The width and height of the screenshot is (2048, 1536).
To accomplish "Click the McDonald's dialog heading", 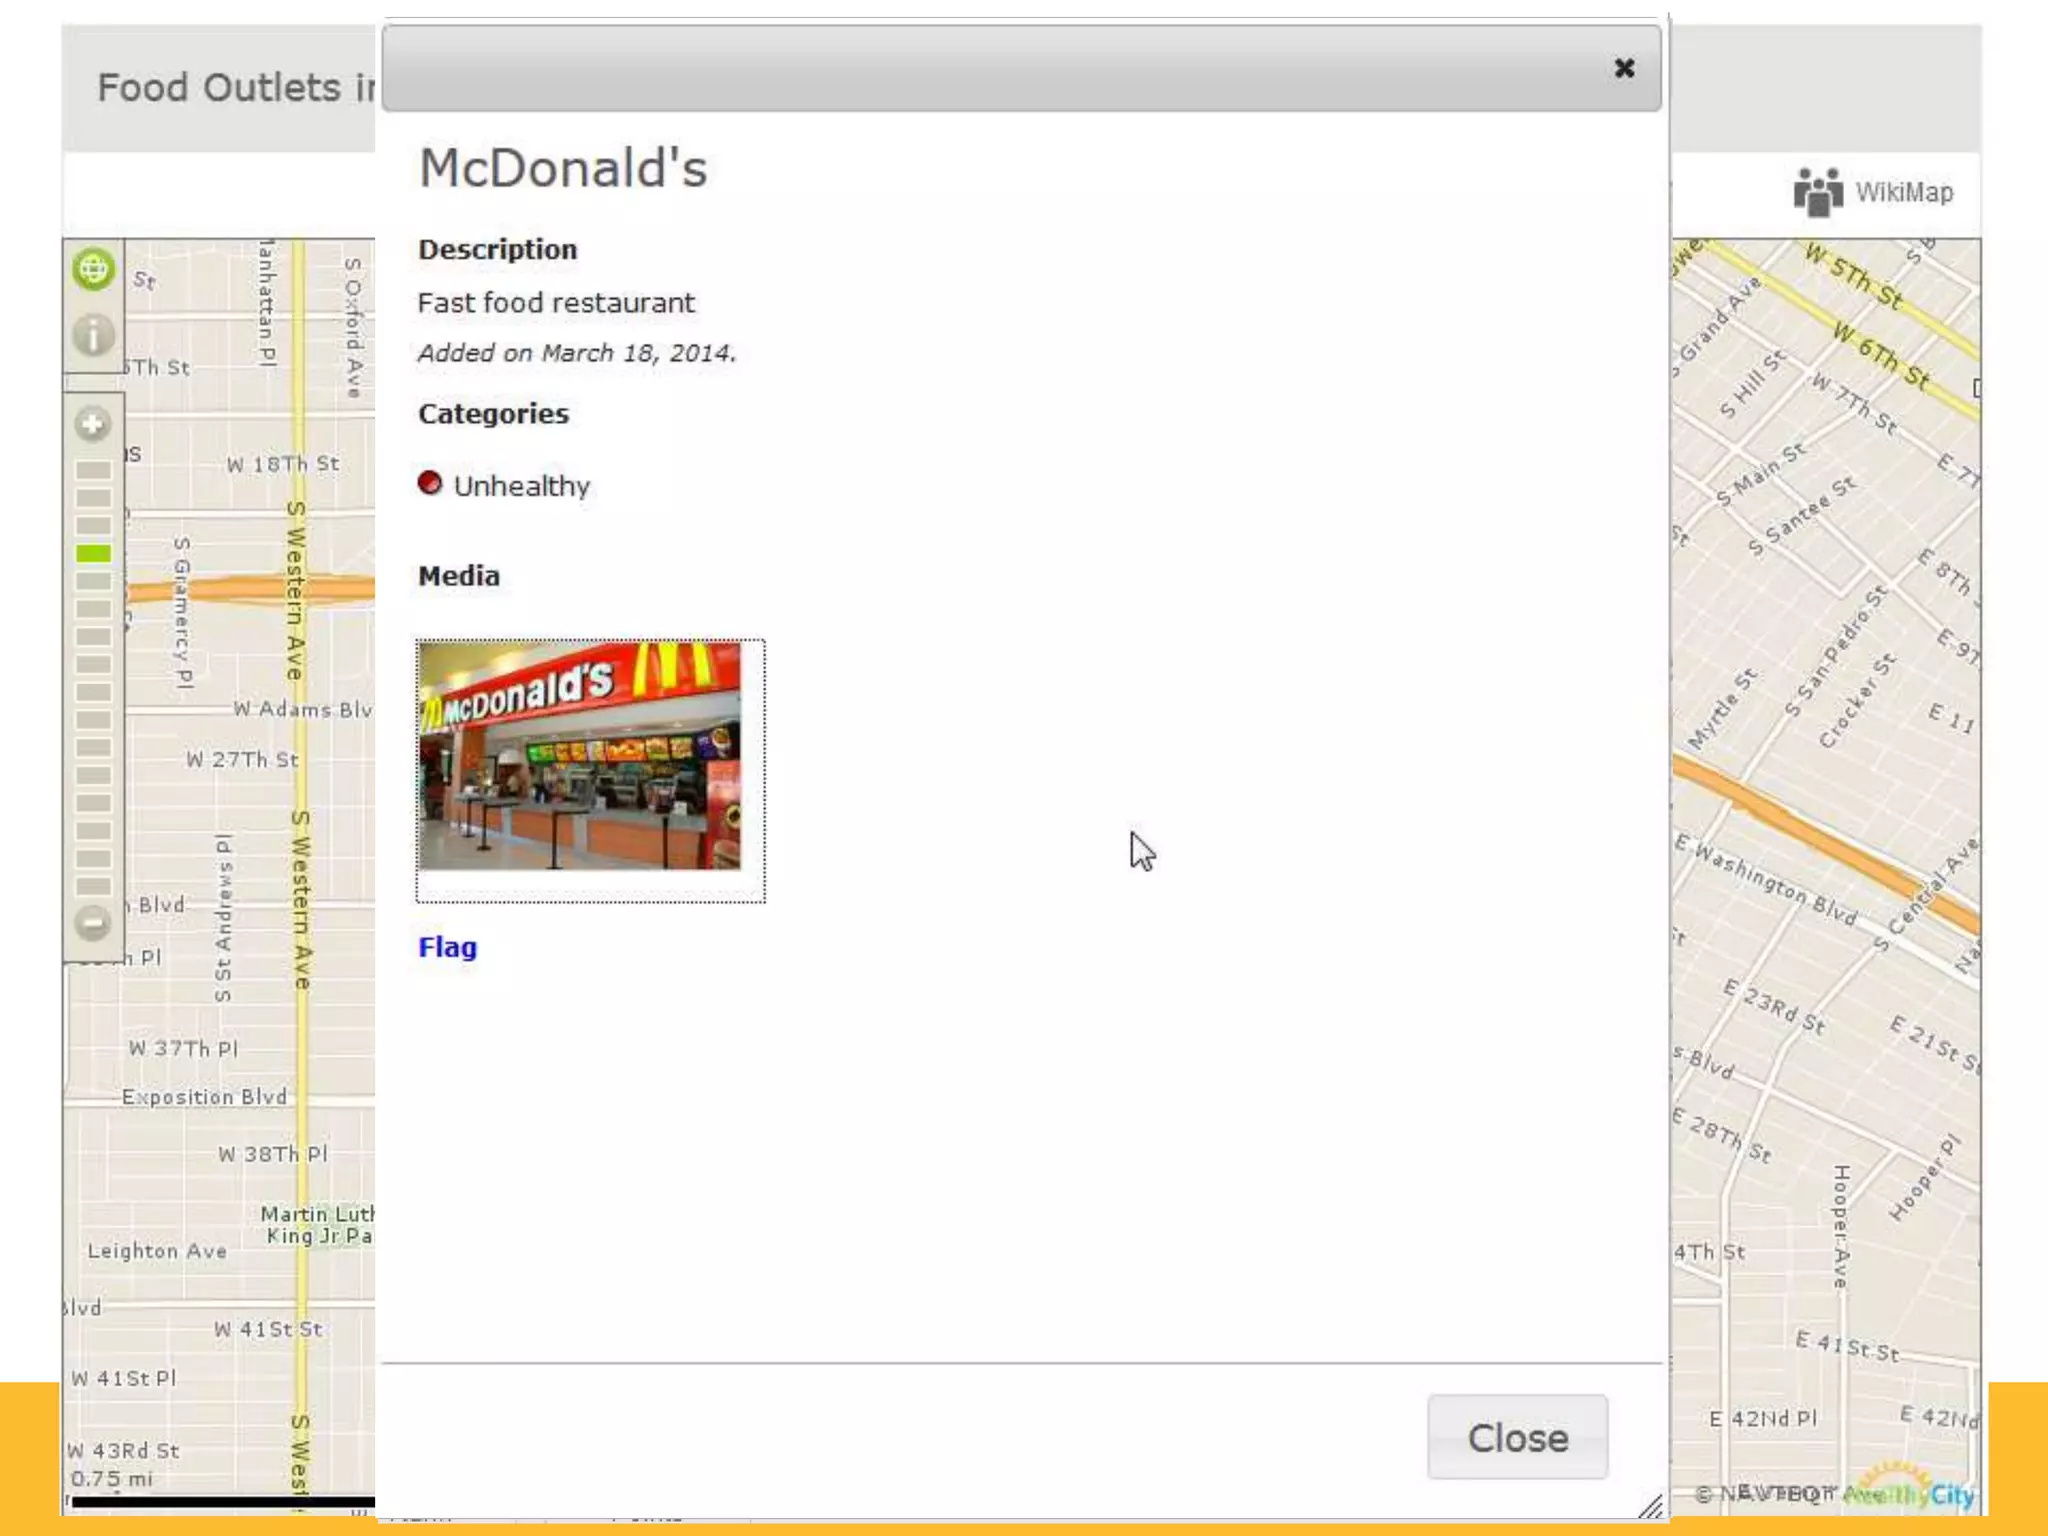I will [x=563, y=168].
